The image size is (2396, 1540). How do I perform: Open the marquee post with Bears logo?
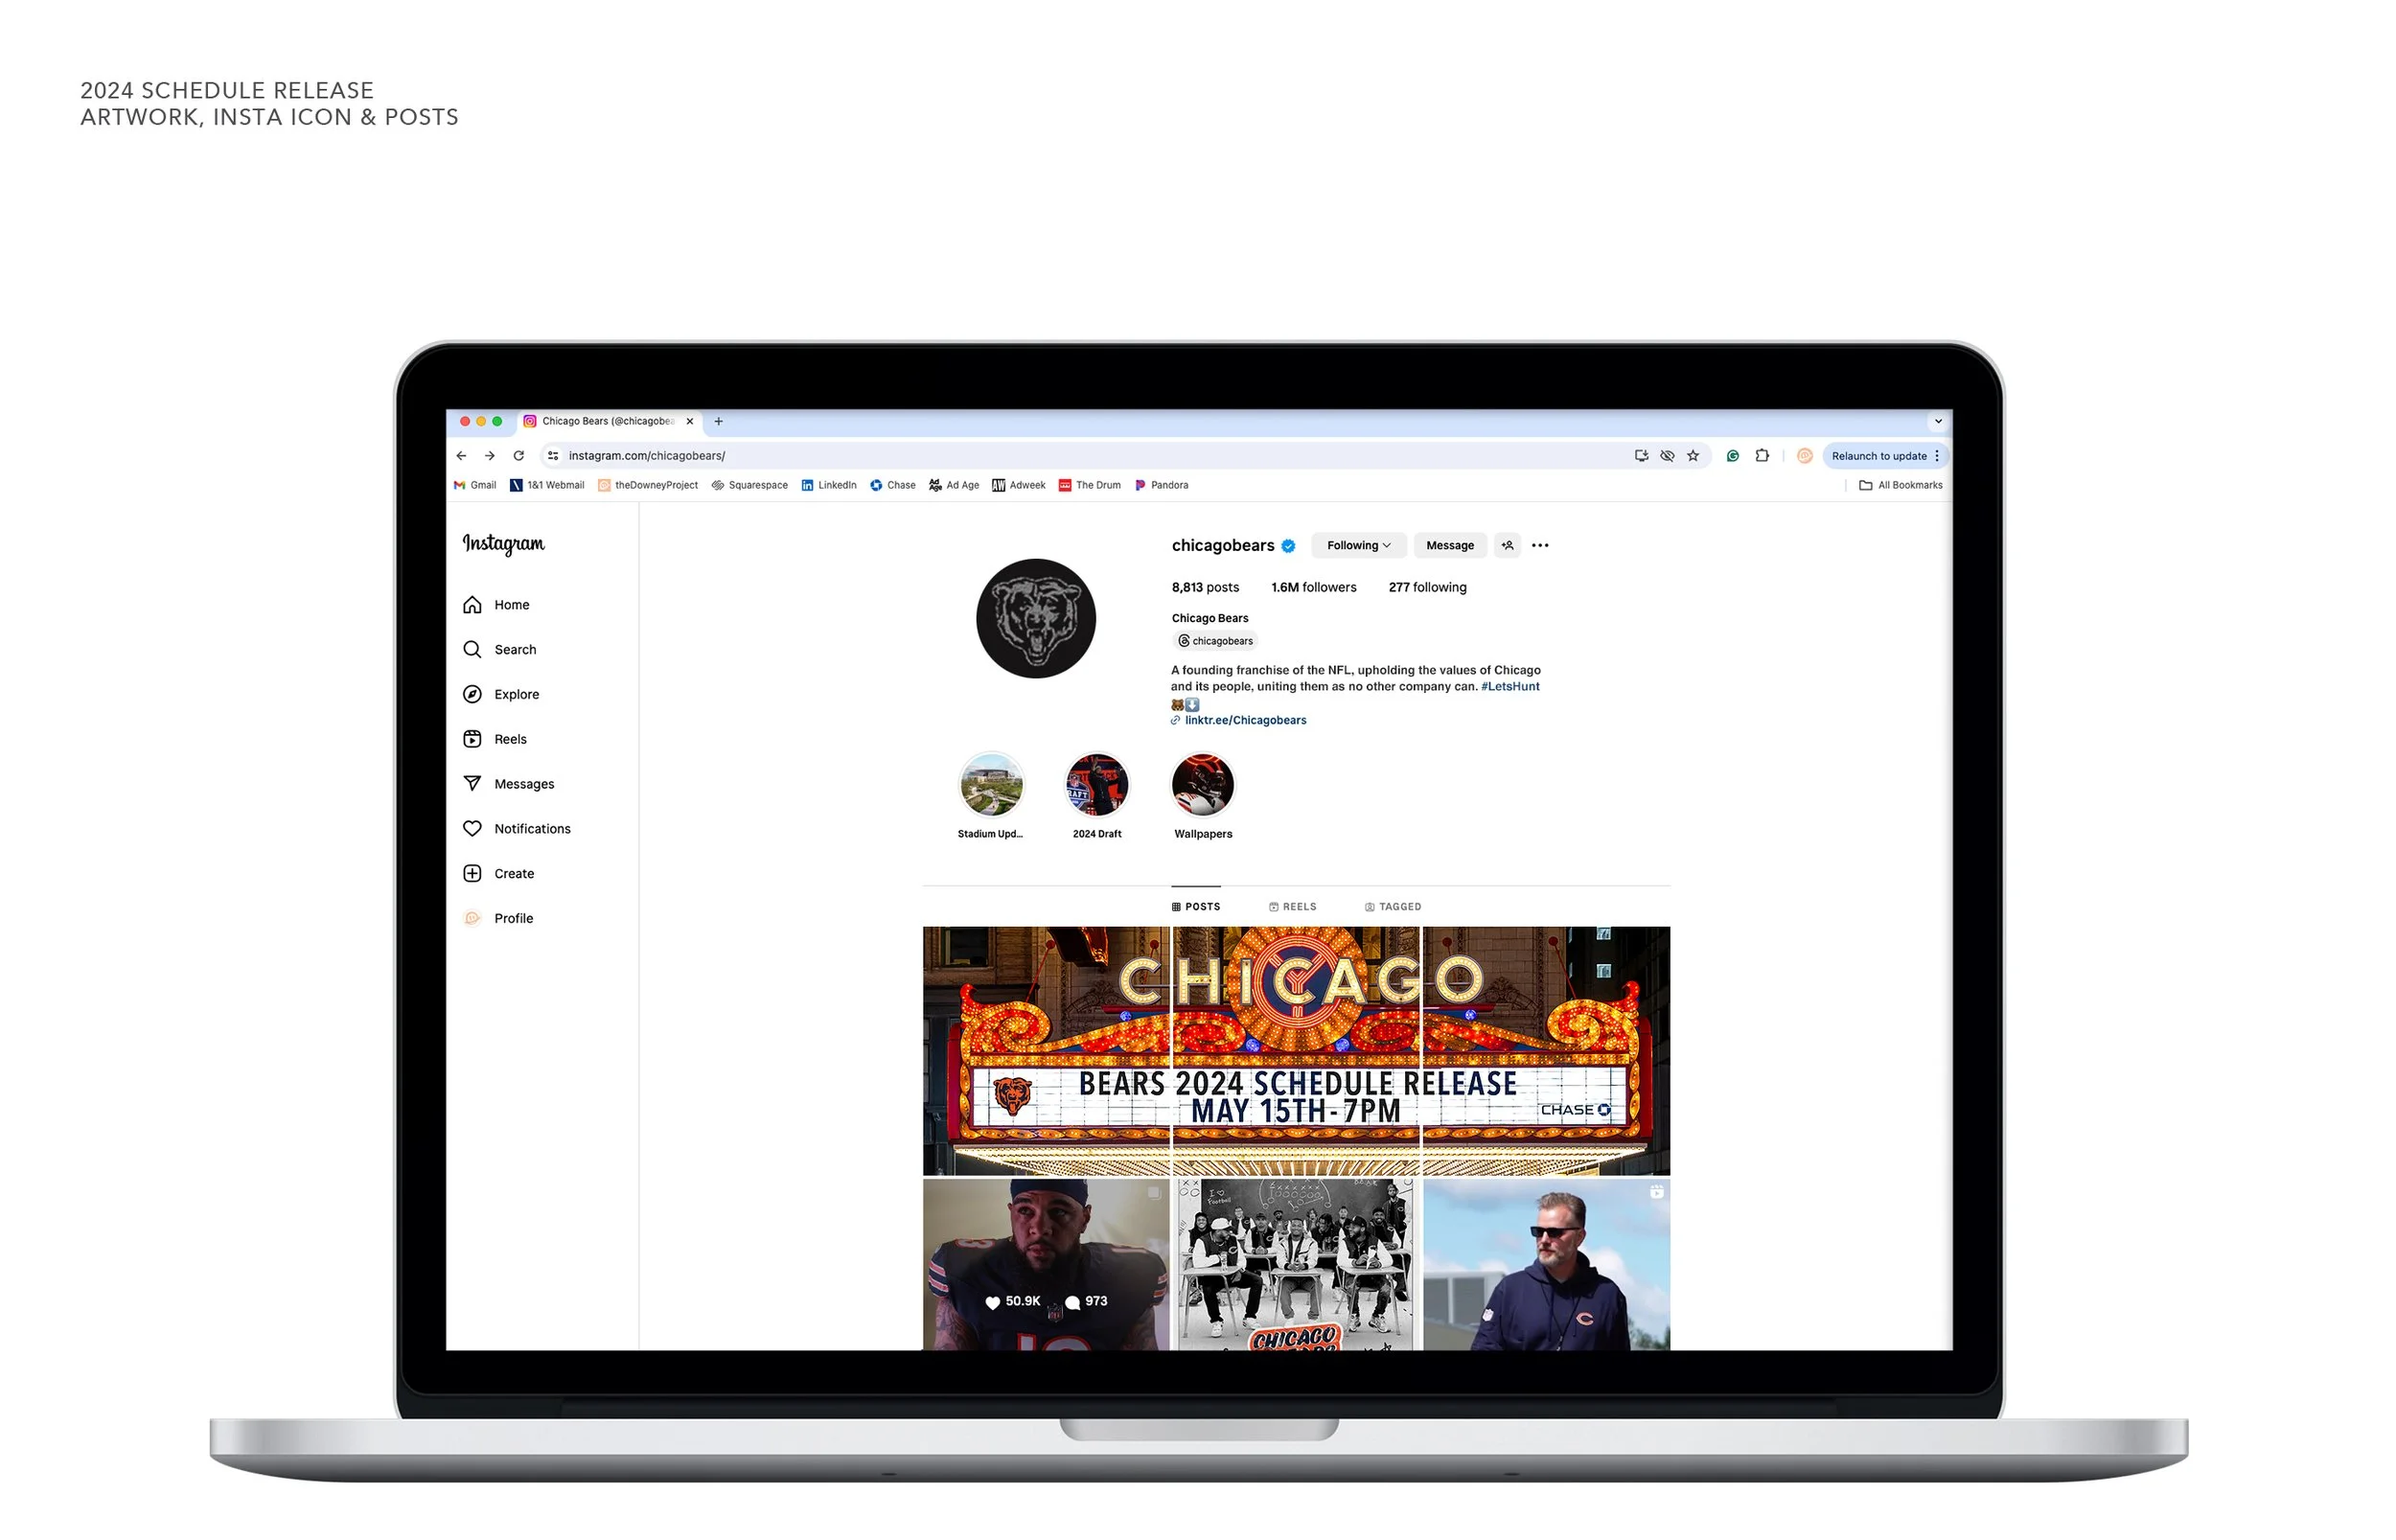[1046, 1051]
